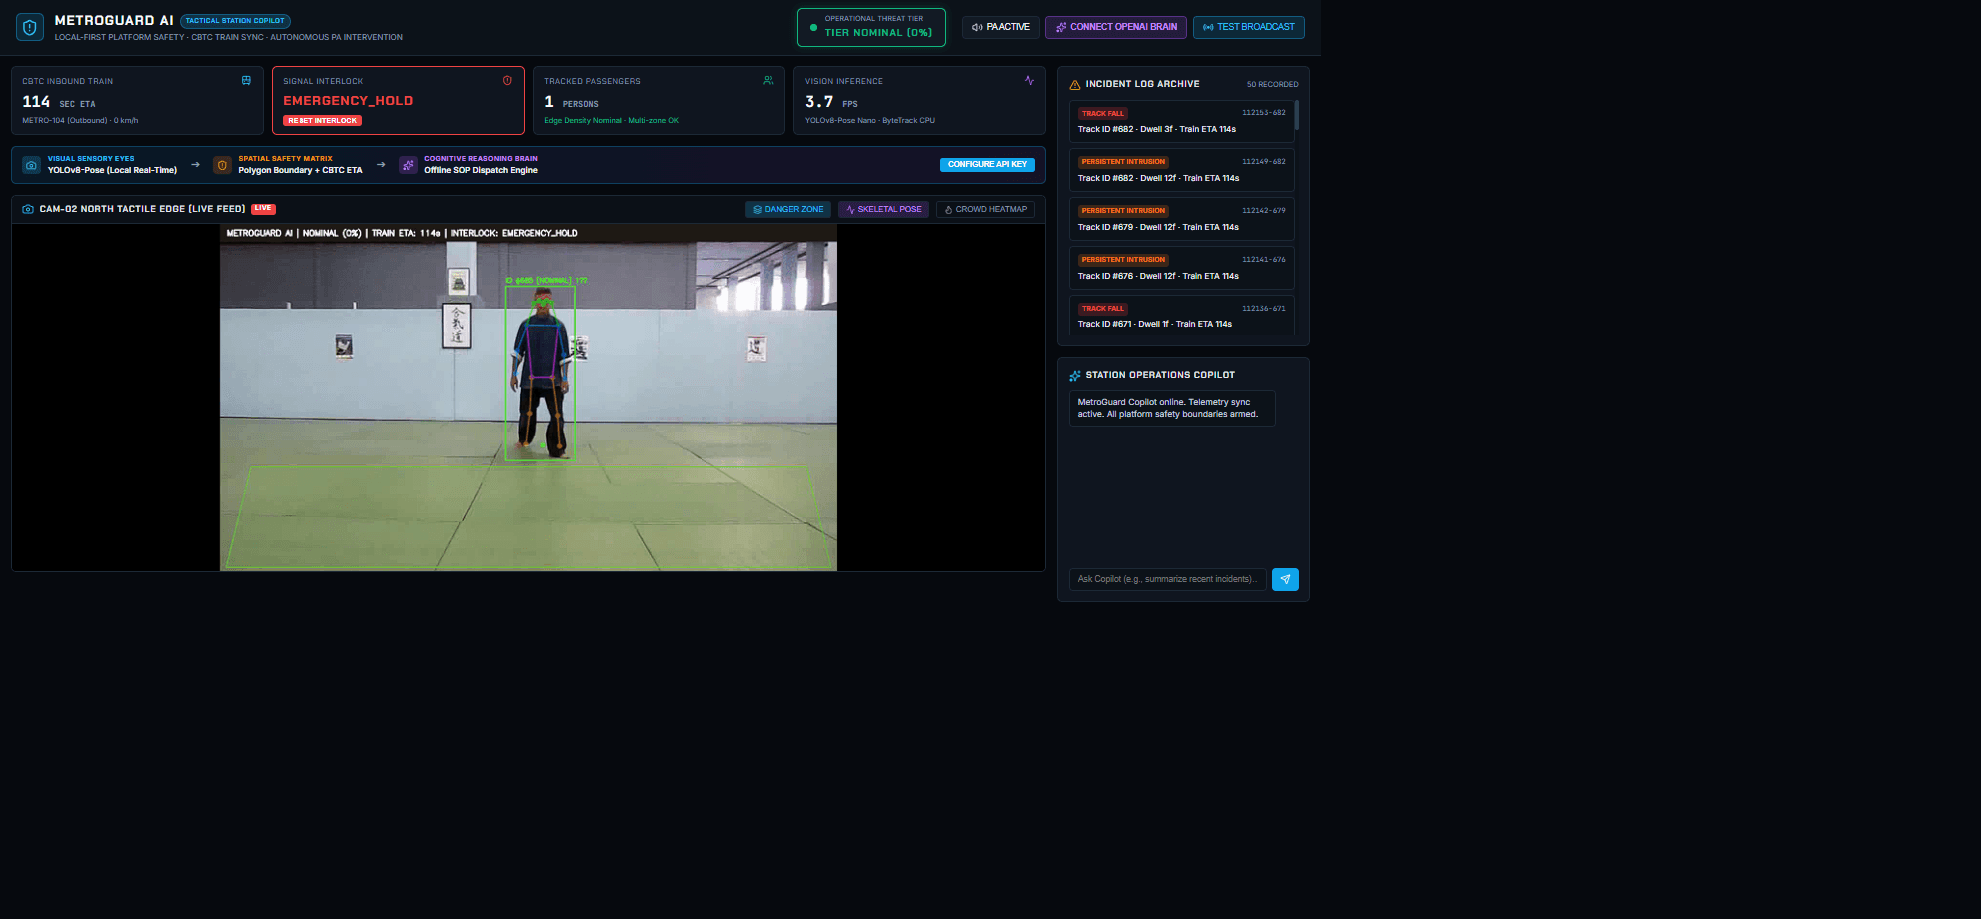Click the Reset Interlock button
The height and width of the screenshot is (919, 1981).
tap(322, 121)
